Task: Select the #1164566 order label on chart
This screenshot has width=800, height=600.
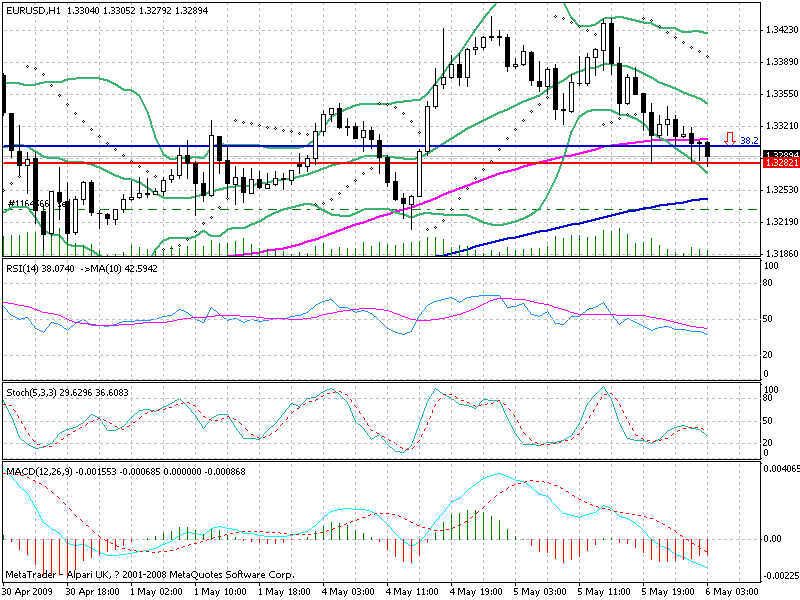Action: coord(37,204)
